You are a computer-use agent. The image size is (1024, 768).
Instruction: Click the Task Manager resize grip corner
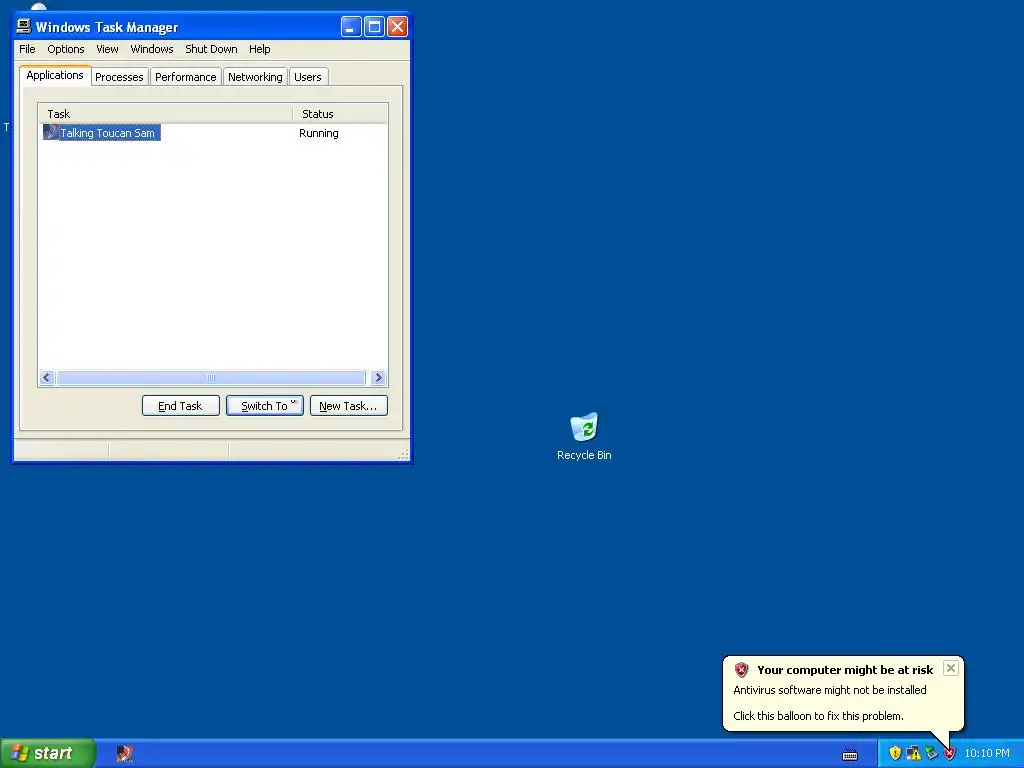tap(403, 454)
